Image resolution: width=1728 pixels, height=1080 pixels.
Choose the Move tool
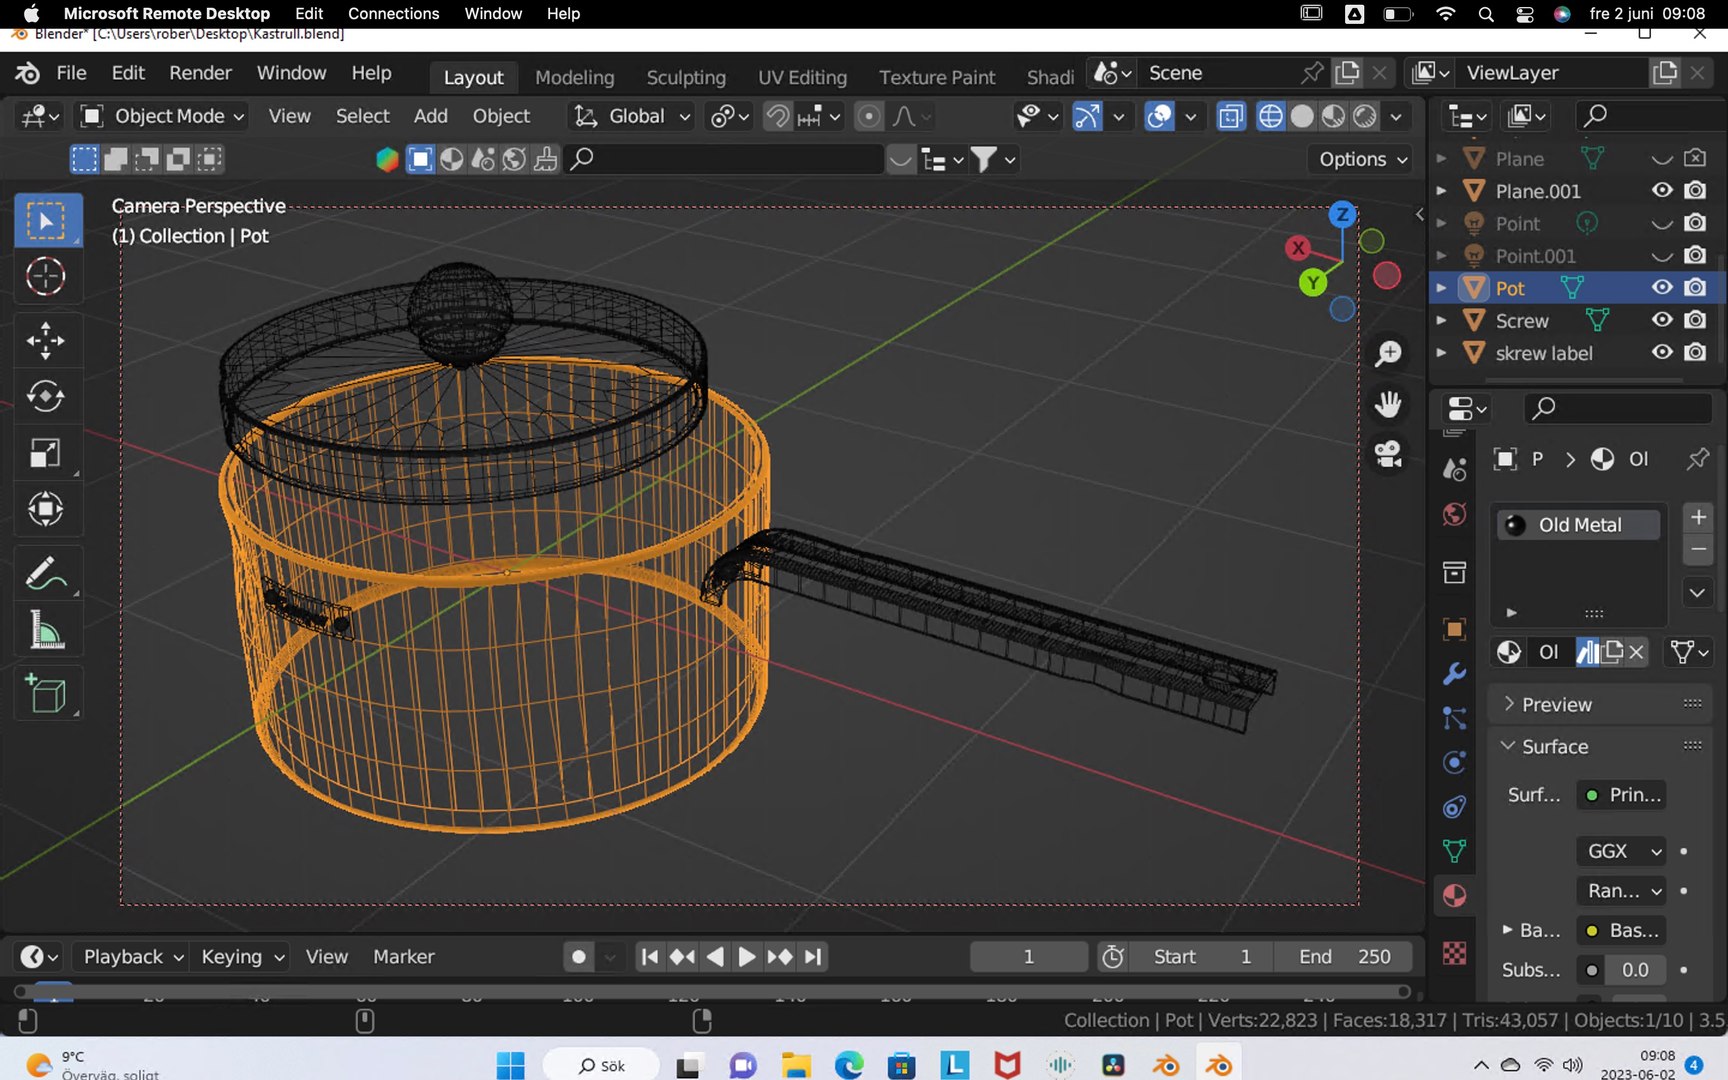pyautogui.click(x=46, y=341)
